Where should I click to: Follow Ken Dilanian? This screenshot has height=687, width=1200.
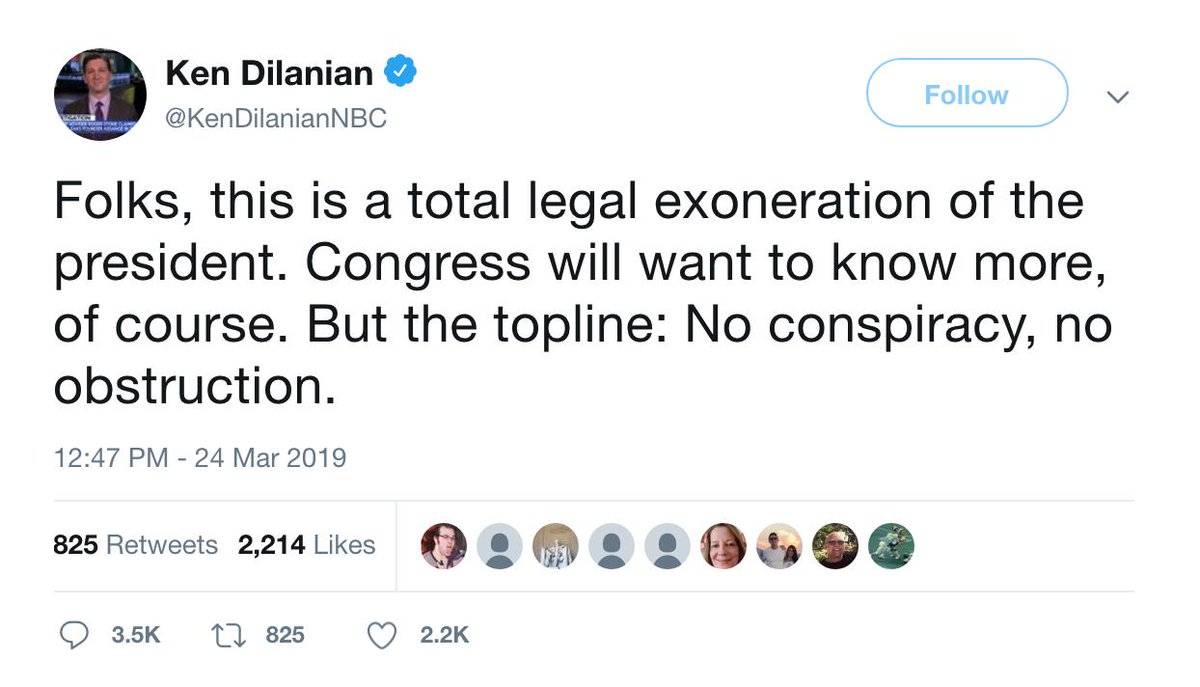(967, 94)
